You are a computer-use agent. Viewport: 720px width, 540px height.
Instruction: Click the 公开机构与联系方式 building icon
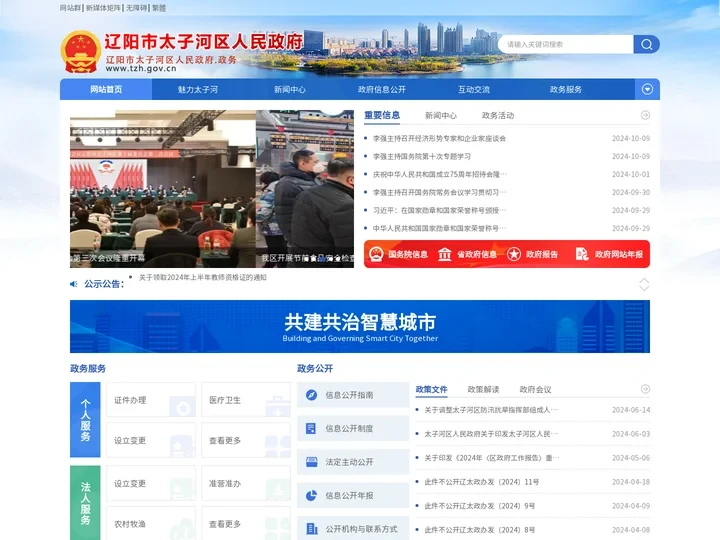coord(312,529)
